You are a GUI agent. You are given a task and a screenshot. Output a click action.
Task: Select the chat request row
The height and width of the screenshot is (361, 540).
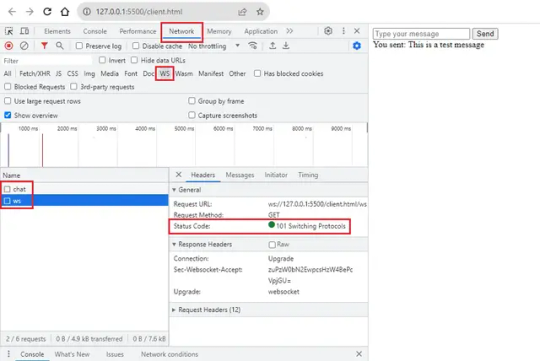pos(84,189)
